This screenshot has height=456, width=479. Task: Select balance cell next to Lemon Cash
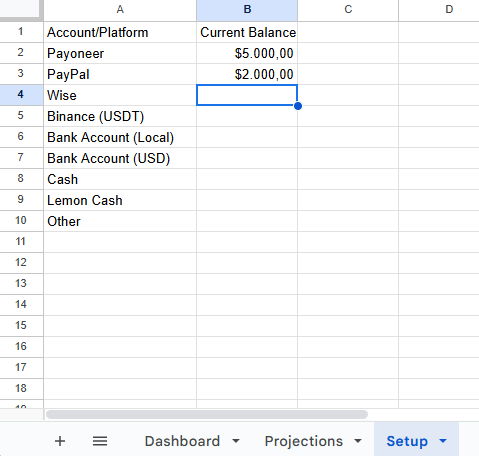pyautogui.click(x=247, y=200)
